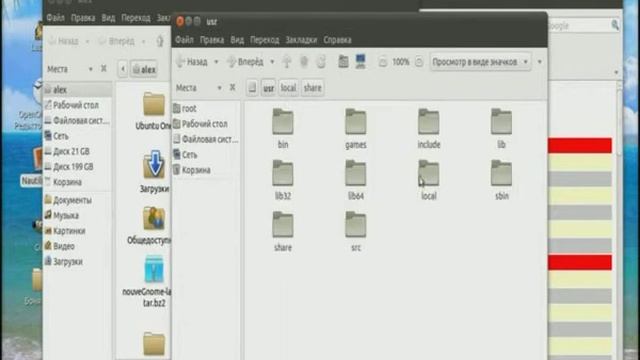Open the Закладки menu
This screenshot has width=640, height=360.
301,40
